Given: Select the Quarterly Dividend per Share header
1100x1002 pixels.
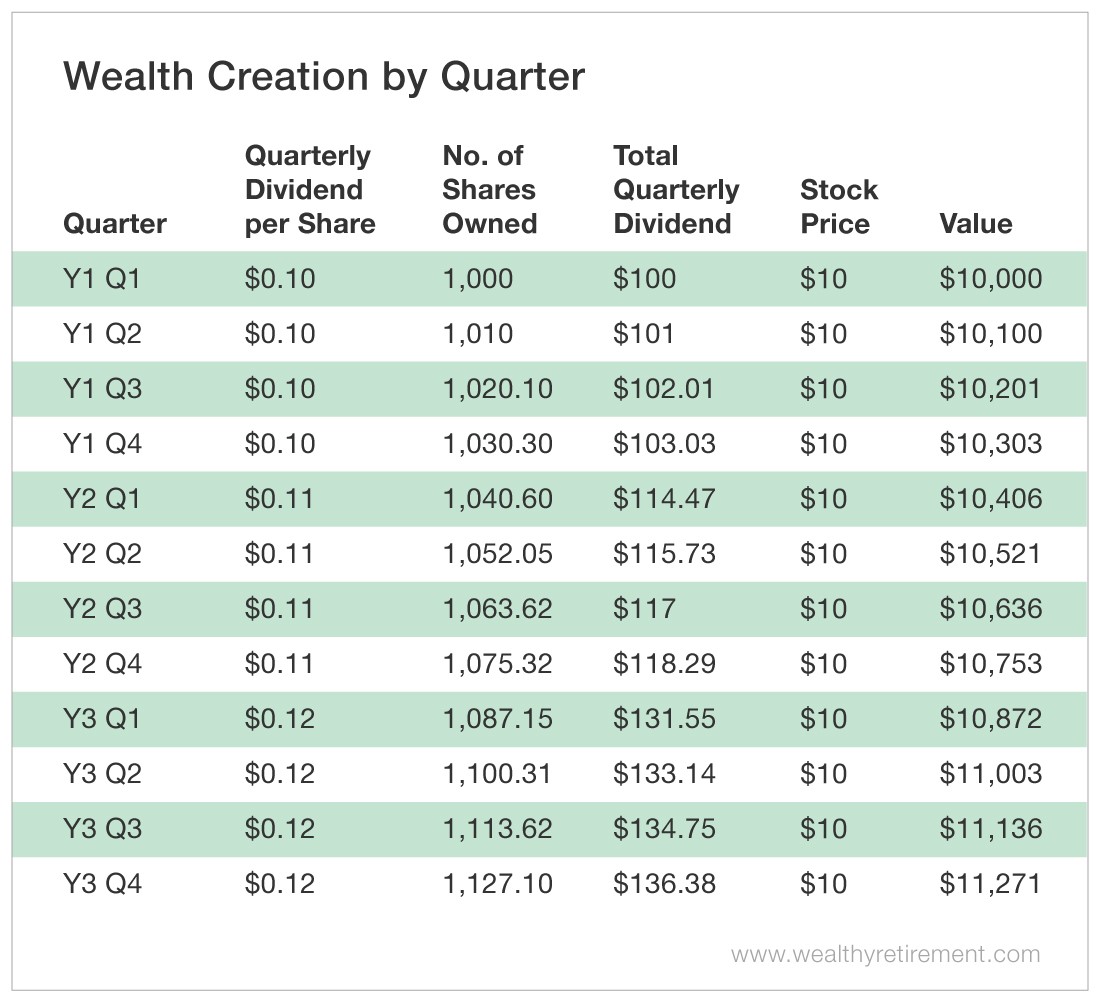Looking at the screenshot, I should pos(310,190).
